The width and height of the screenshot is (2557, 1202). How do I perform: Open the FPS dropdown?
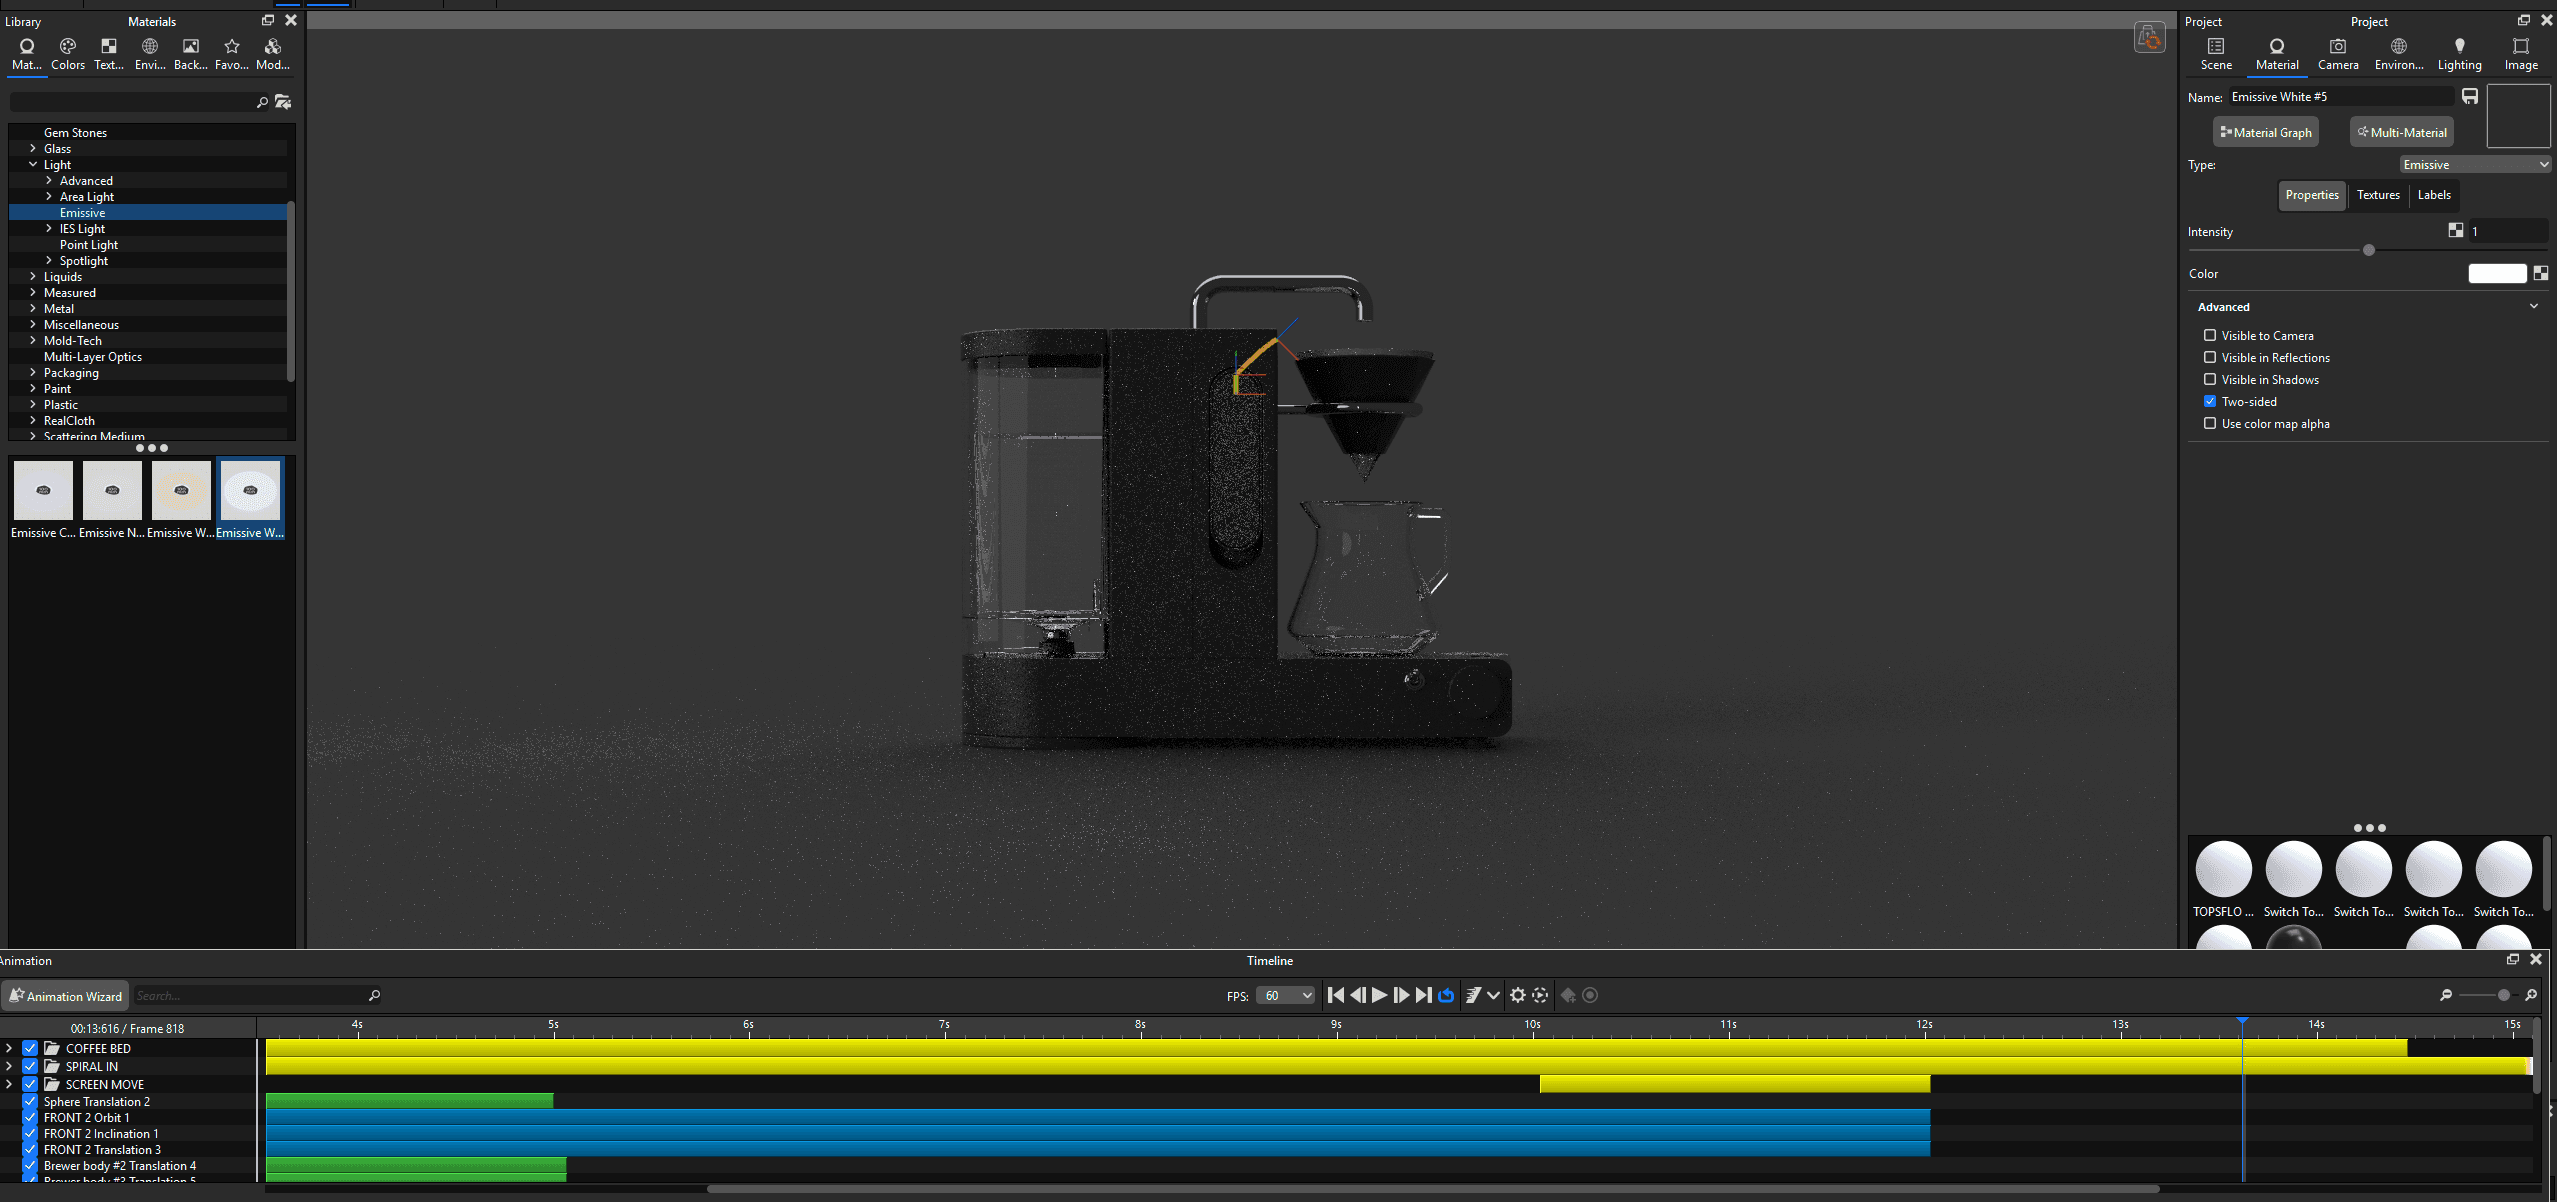click(1285, 996)
